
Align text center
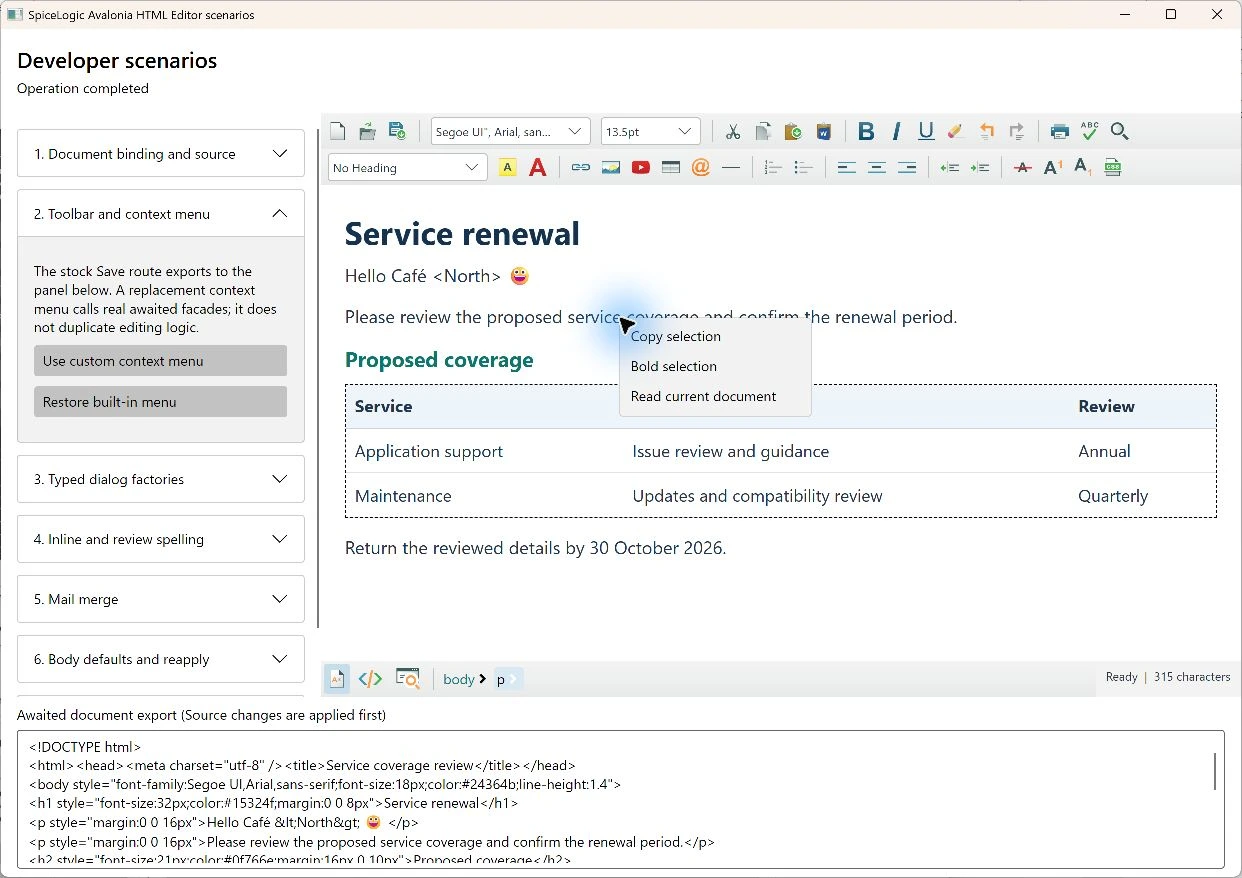[877, 167]
